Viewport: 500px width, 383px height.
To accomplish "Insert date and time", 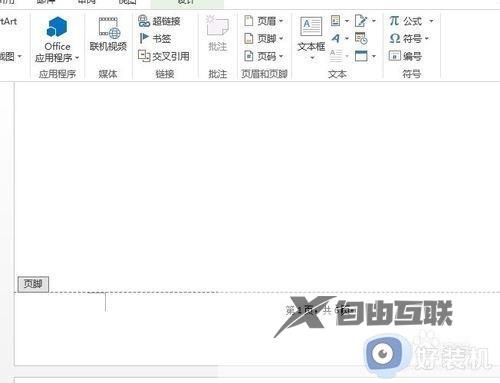I will (361, 38).
